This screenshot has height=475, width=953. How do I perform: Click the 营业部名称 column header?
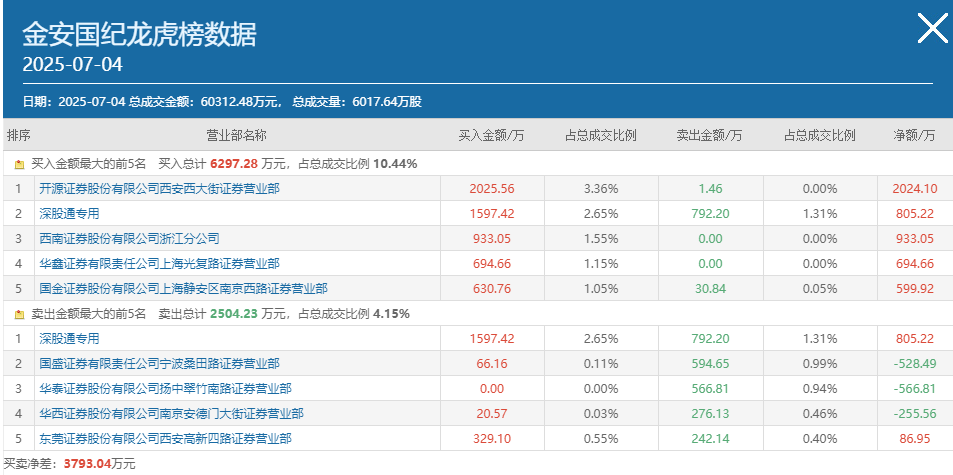coord(236,135)
